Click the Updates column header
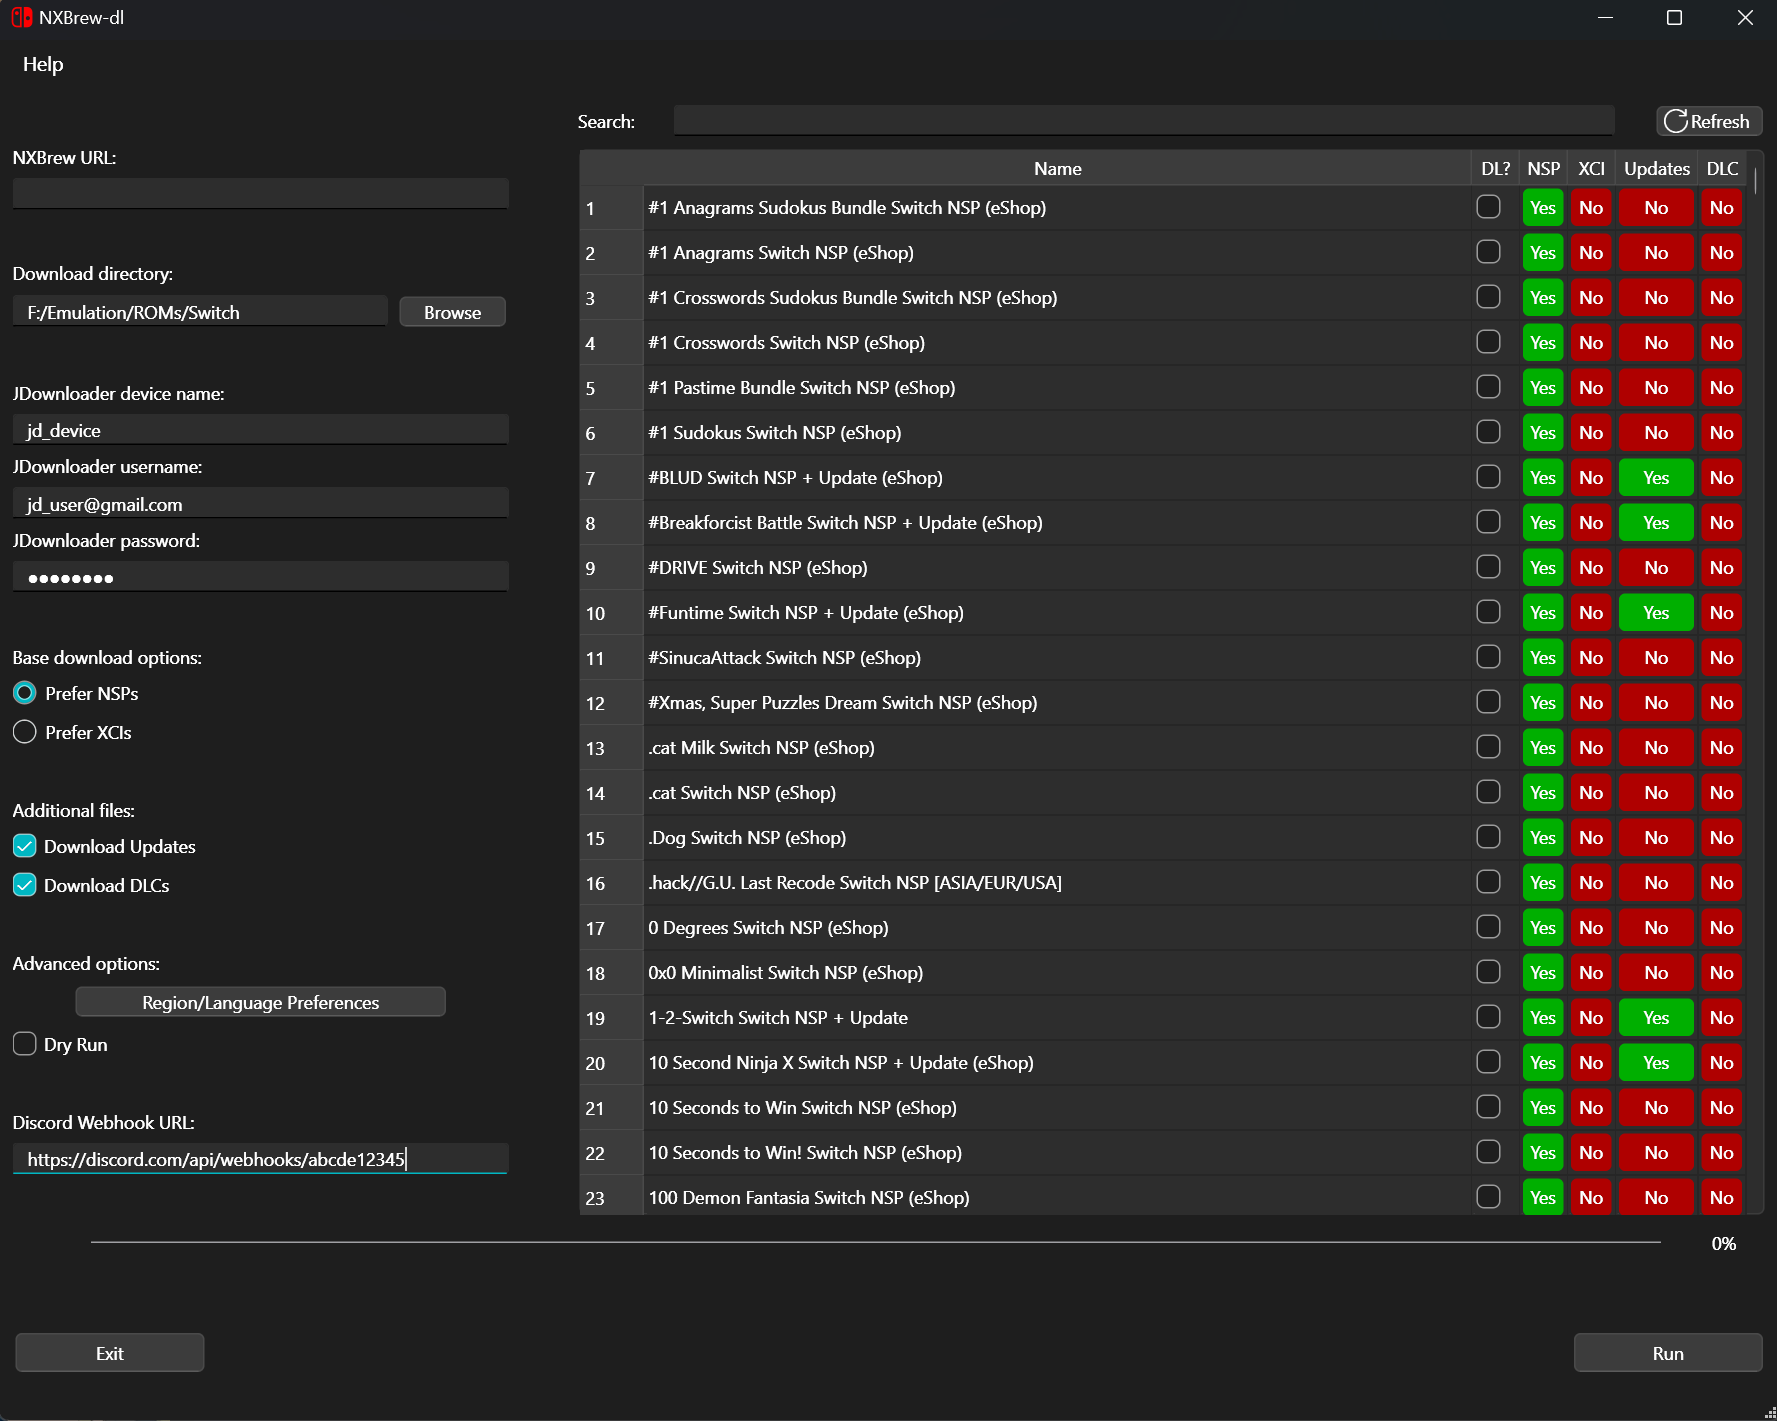The width and height of the screenshot is (1777, 1421). [x=1656, y=168]
